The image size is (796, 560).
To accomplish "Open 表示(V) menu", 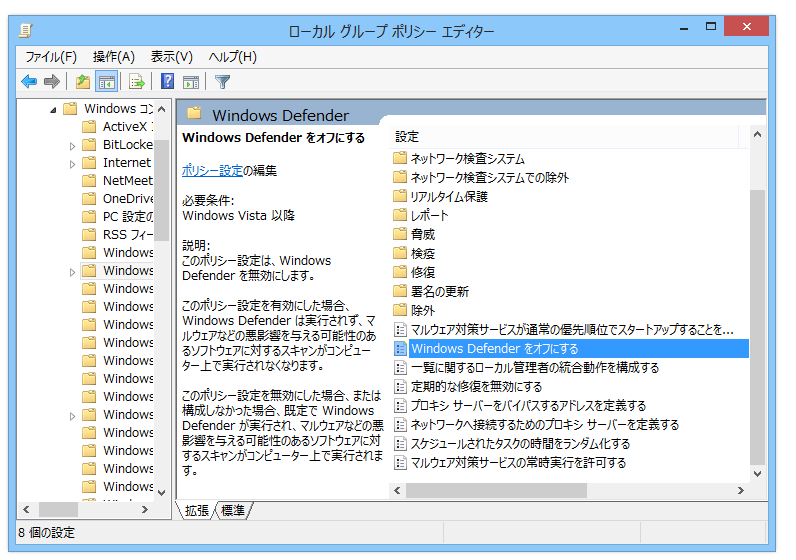I will point(172,56).
